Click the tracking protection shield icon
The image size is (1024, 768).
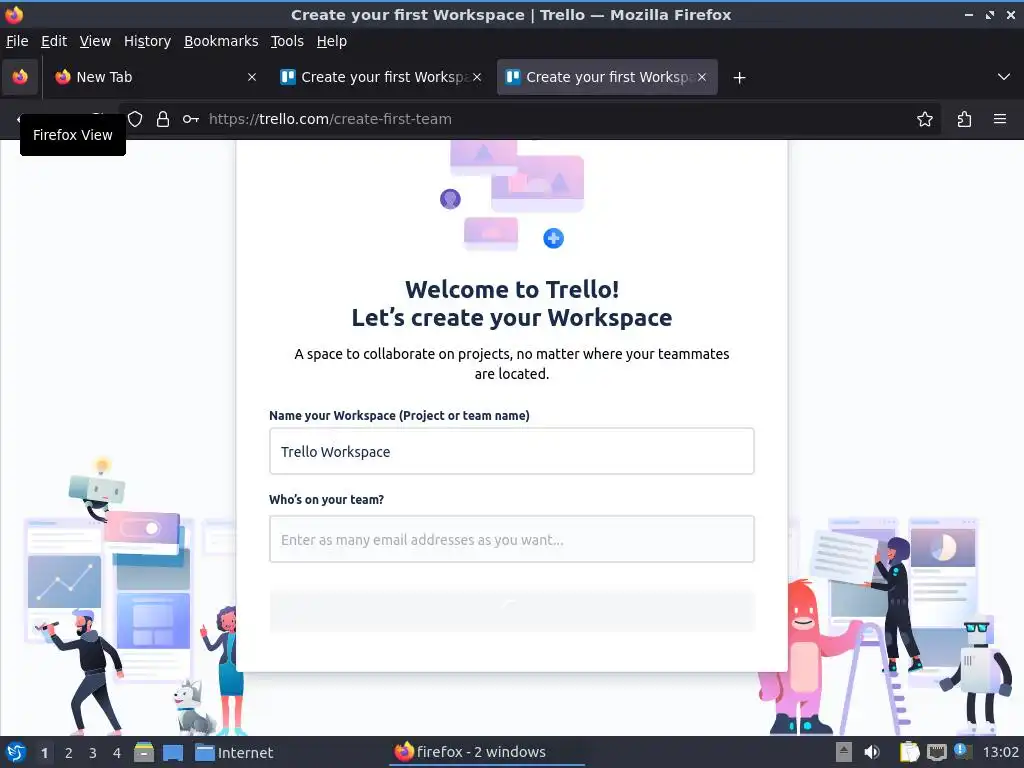(x=135, y=119)
